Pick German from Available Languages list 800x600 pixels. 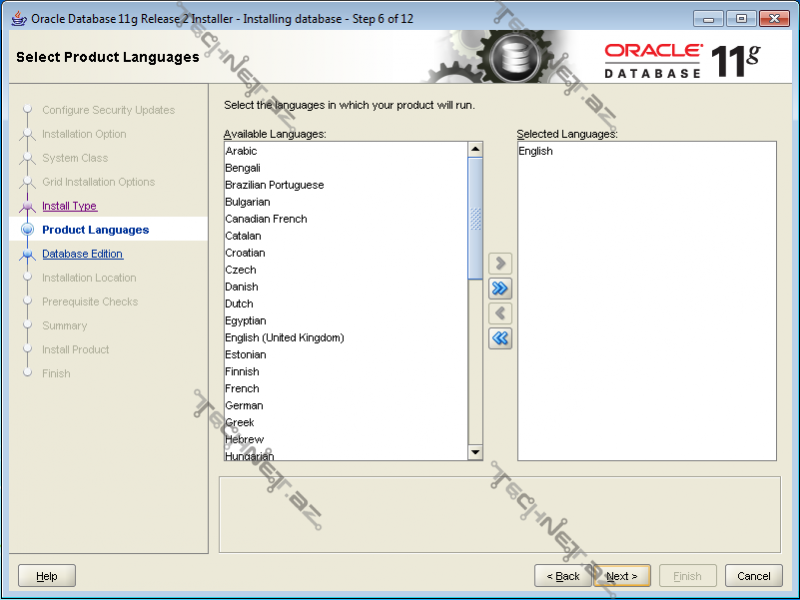[x=244, y=406]
